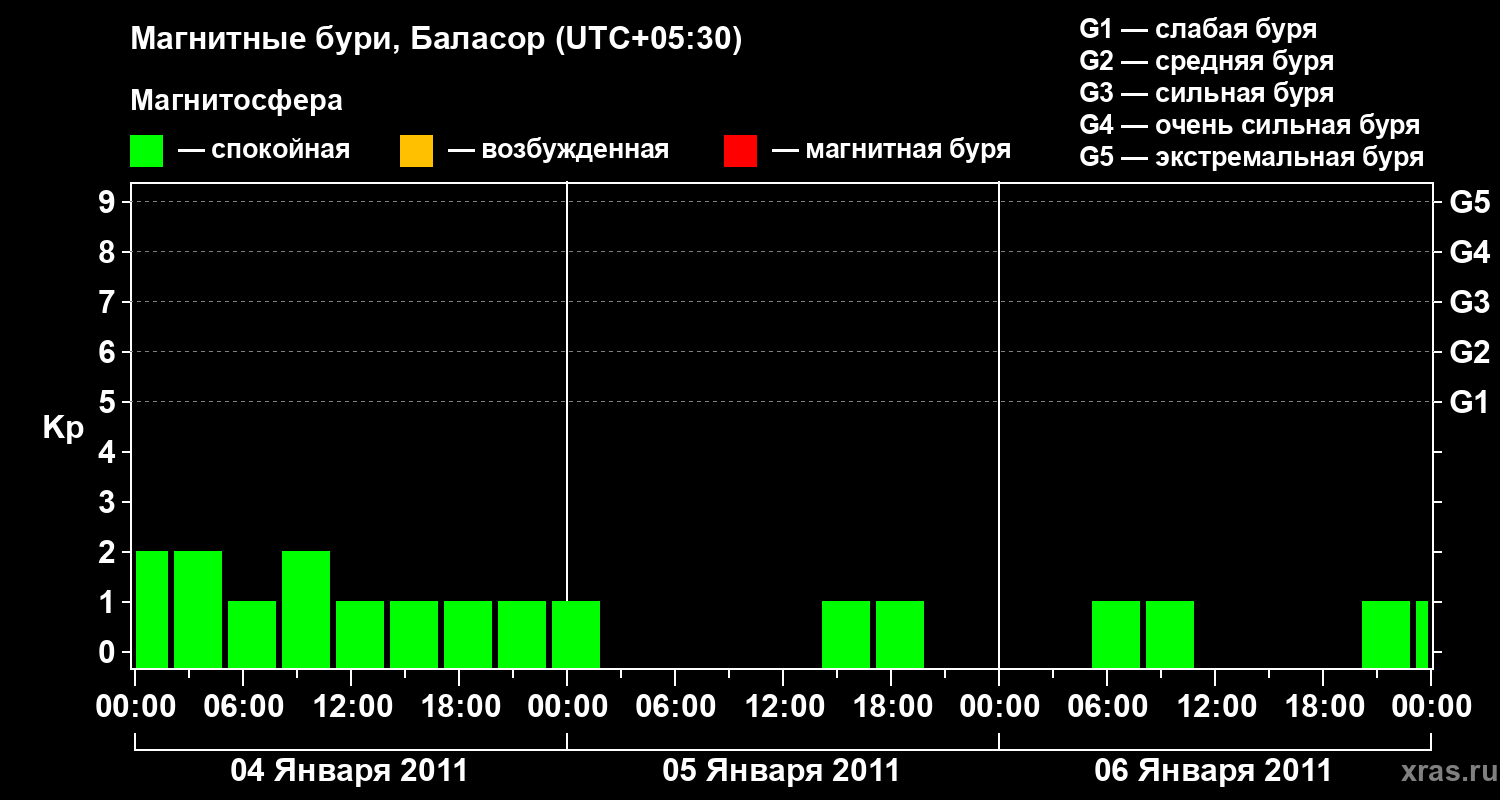Click the Kp 2 bar ending at 11:00, 04 Января
The height and width of the screenshot is (800, 1500).
306,609
